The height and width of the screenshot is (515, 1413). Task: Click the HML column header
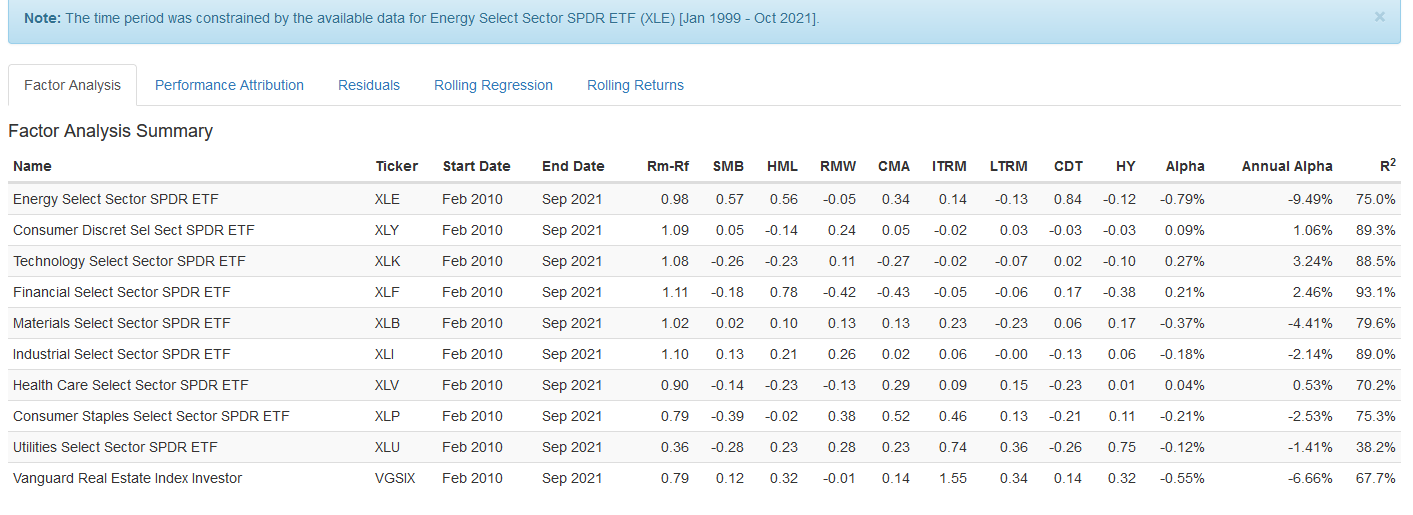[x=782, y=166]
